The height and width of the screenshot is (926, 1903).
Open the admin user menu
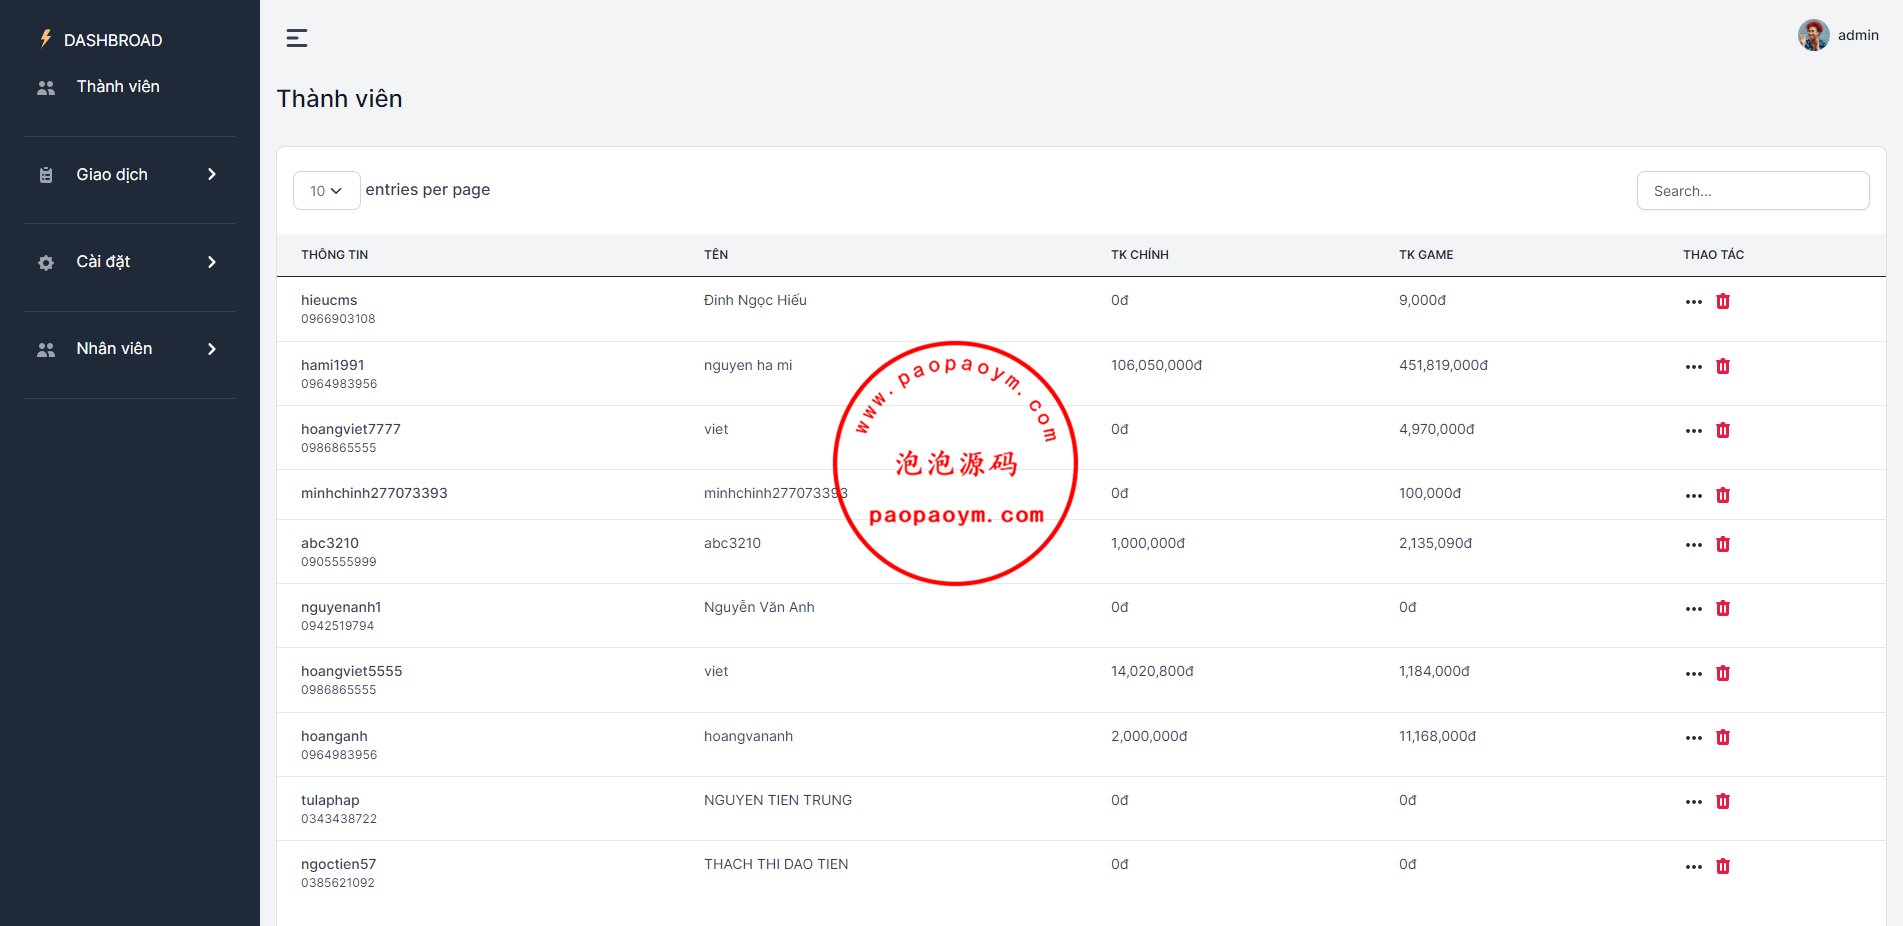click(1857, 35)
